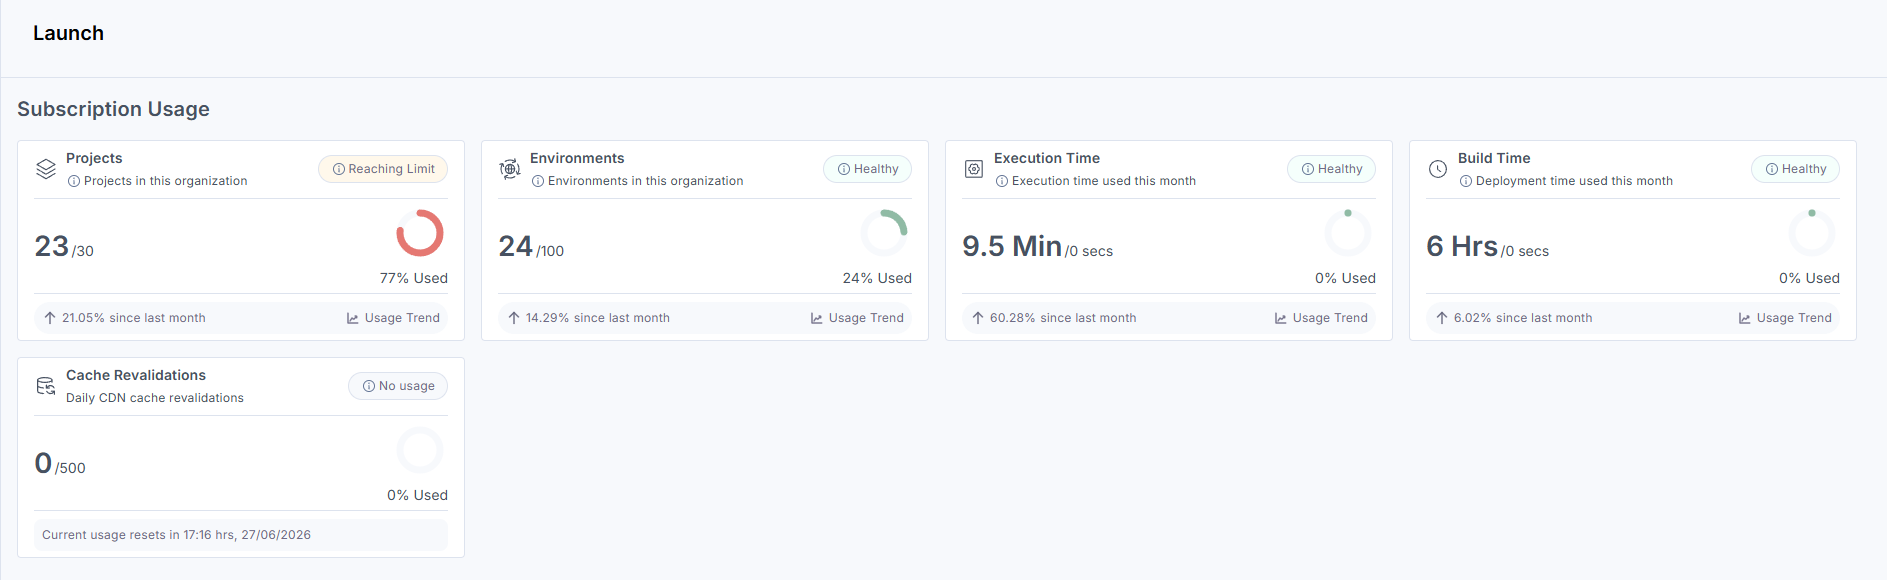Click the up arrow next to 6.02%

[x=1442, y=318]
